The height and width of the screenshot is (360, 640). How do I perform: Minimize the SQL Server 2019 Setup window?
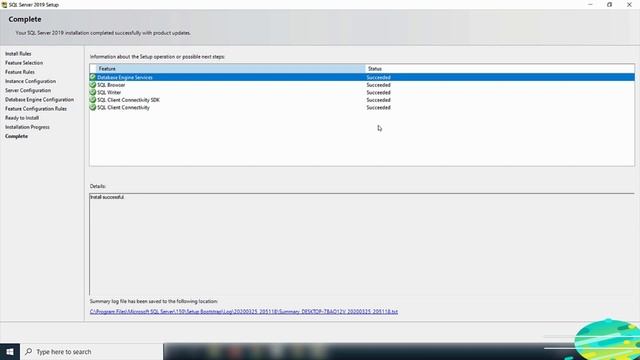tap(590, 4)
